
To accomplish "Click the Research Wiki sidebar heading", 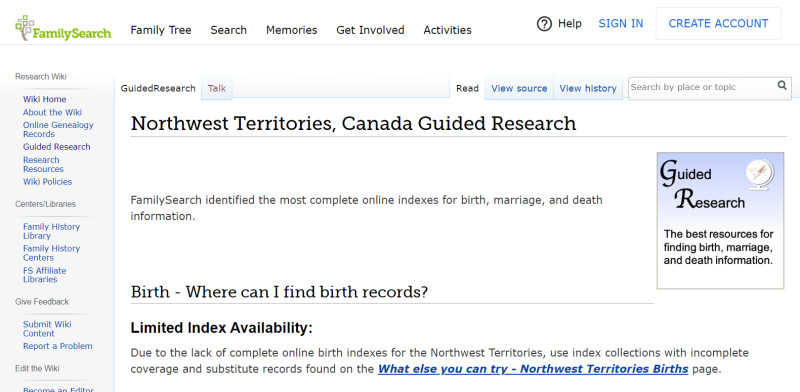I will pos(41,77).
